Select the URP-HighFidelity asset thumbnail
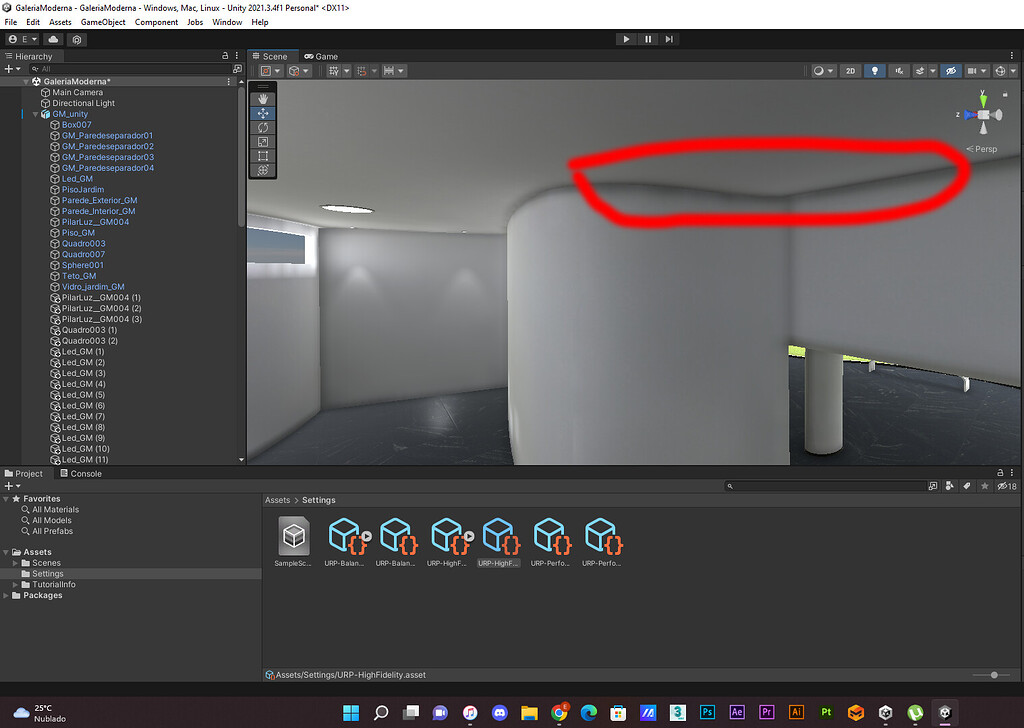 click(500, 535)
